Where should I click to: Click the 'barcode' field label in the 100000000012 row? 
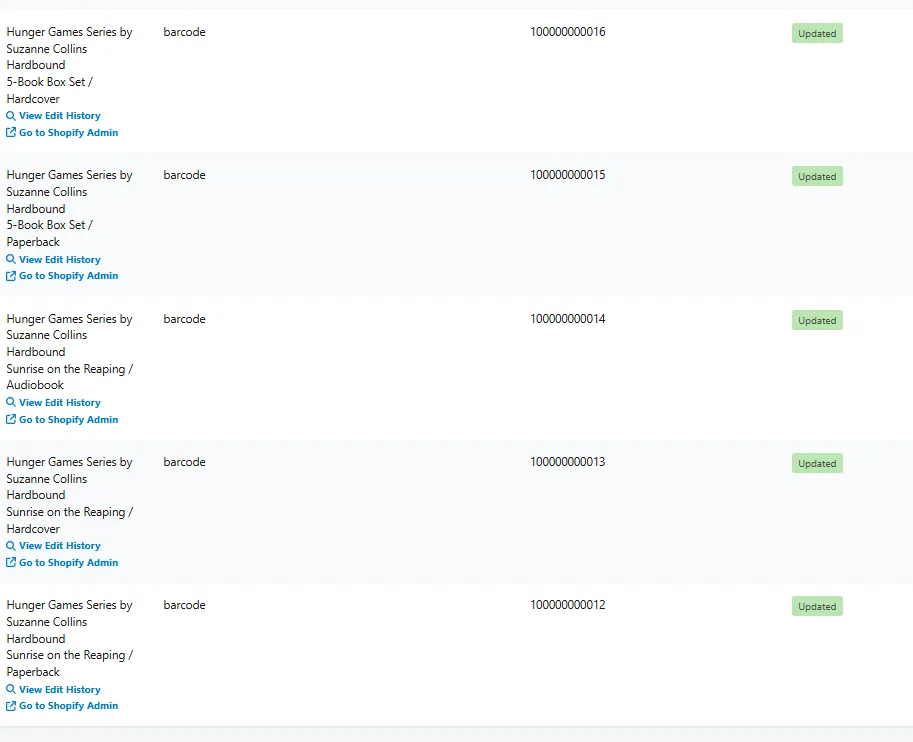tap(184, 605)
